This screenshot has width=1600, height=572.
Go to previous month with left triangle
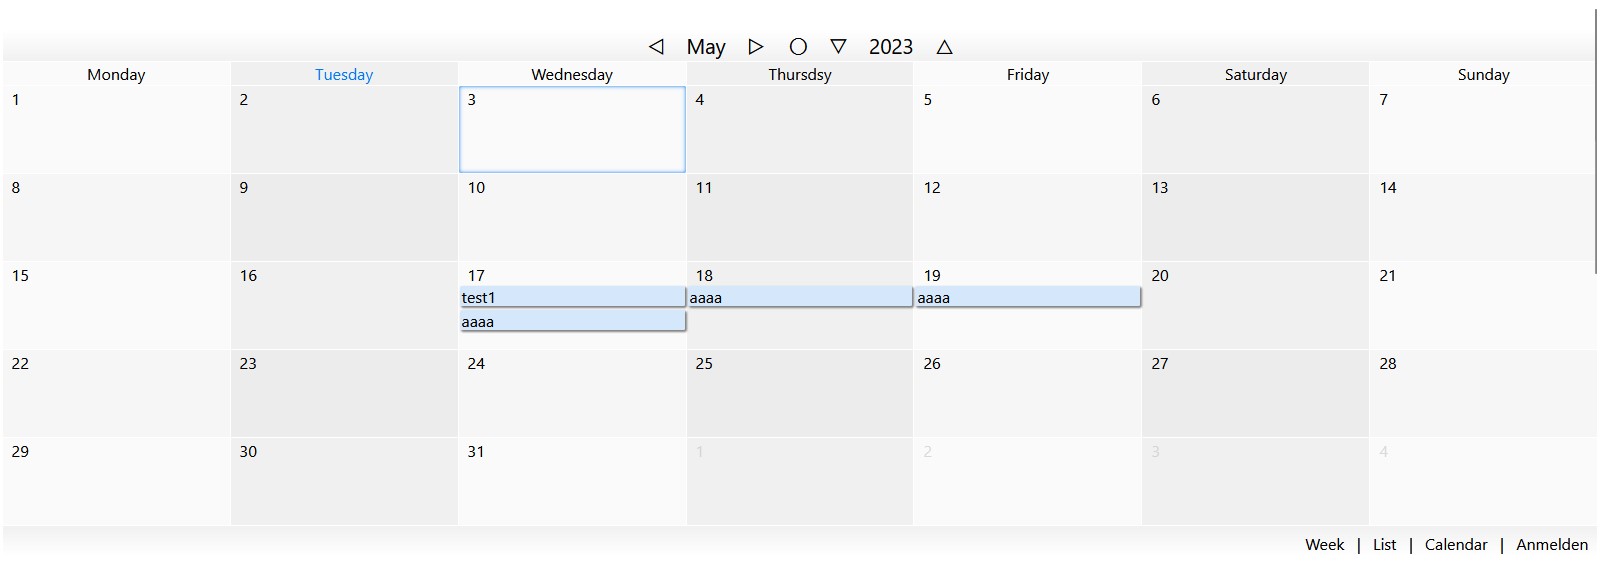point(656,47)
